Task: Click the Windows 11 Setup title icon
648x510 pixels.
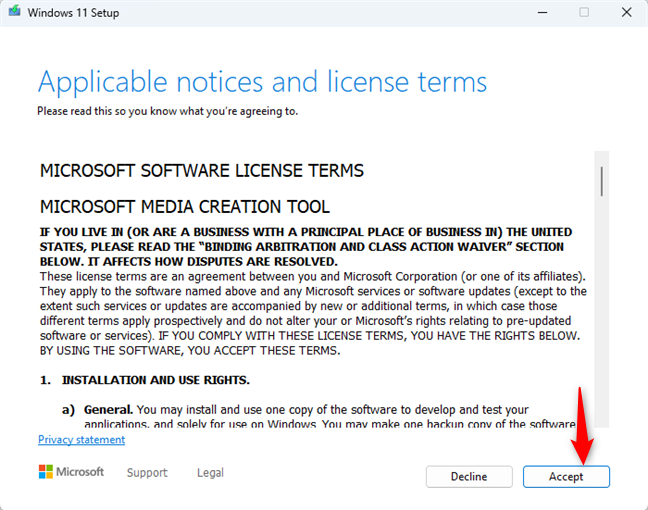Action: [14, 11]
